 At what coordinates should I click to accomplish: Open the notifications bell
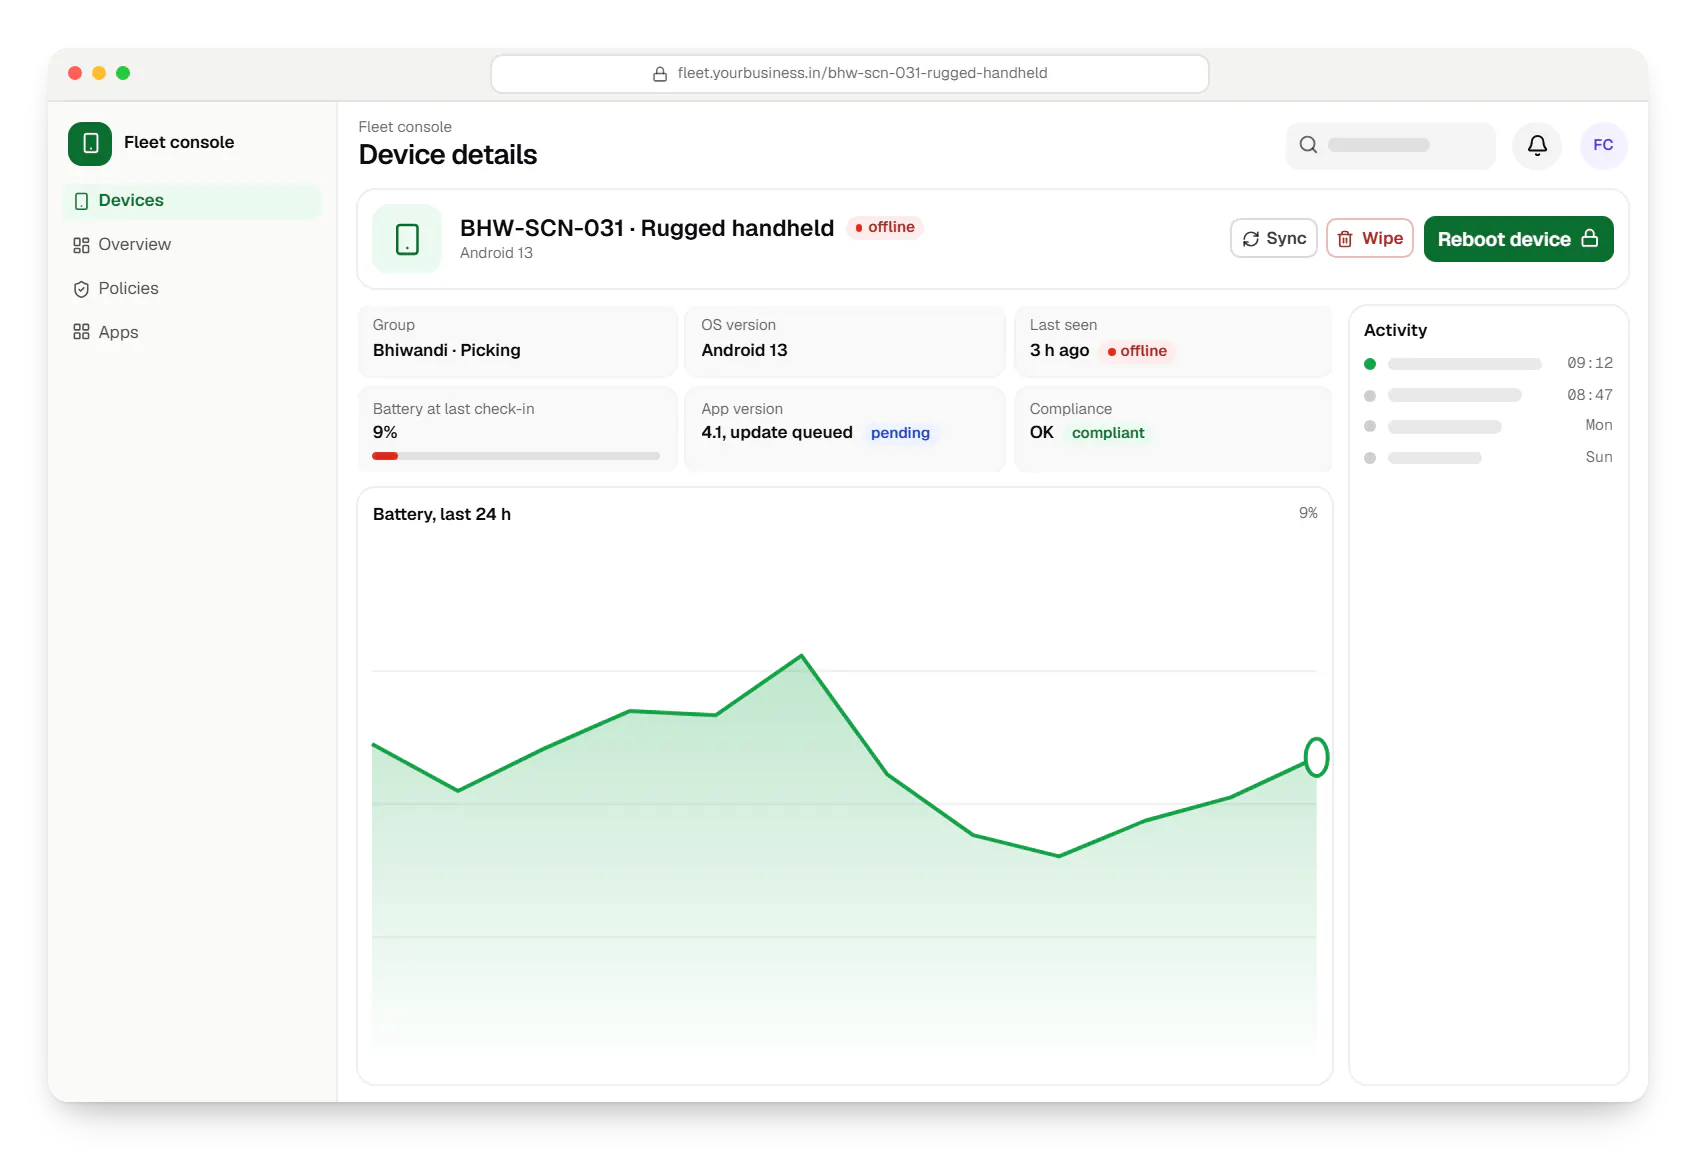(1537, 145)
